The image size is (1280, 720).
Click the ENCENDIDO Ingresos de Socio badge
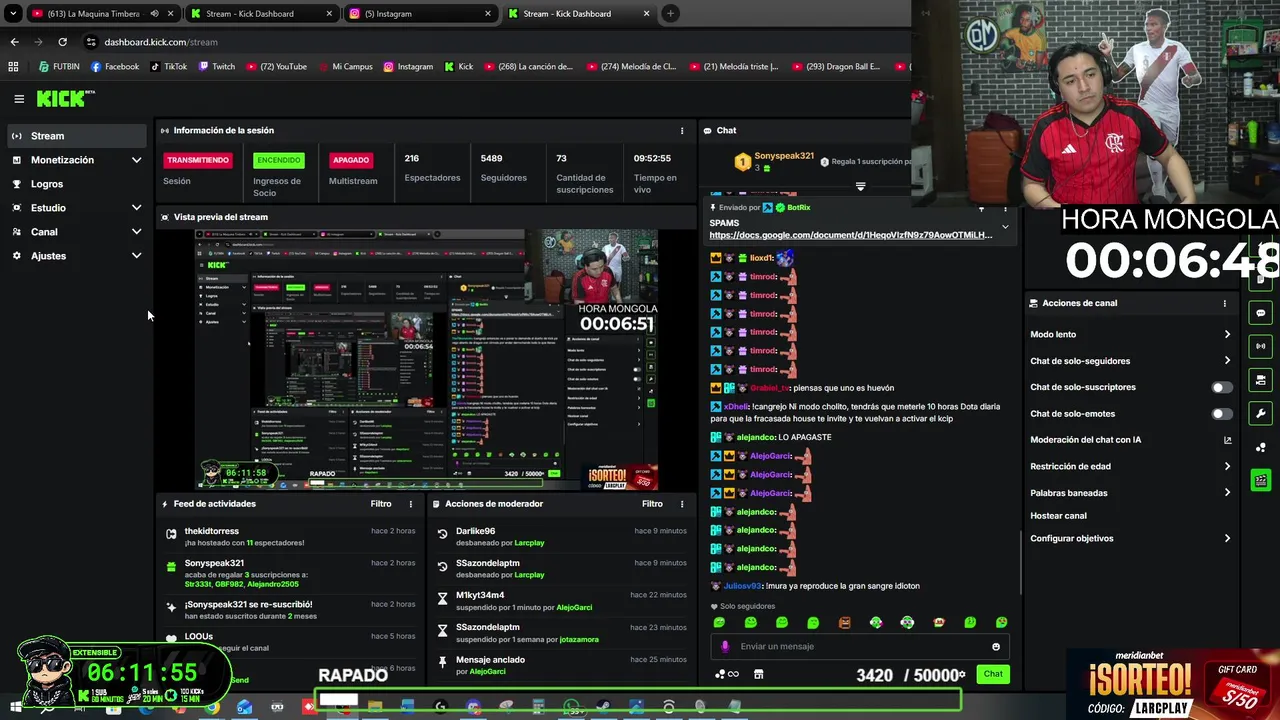click(x=279, y=160)
